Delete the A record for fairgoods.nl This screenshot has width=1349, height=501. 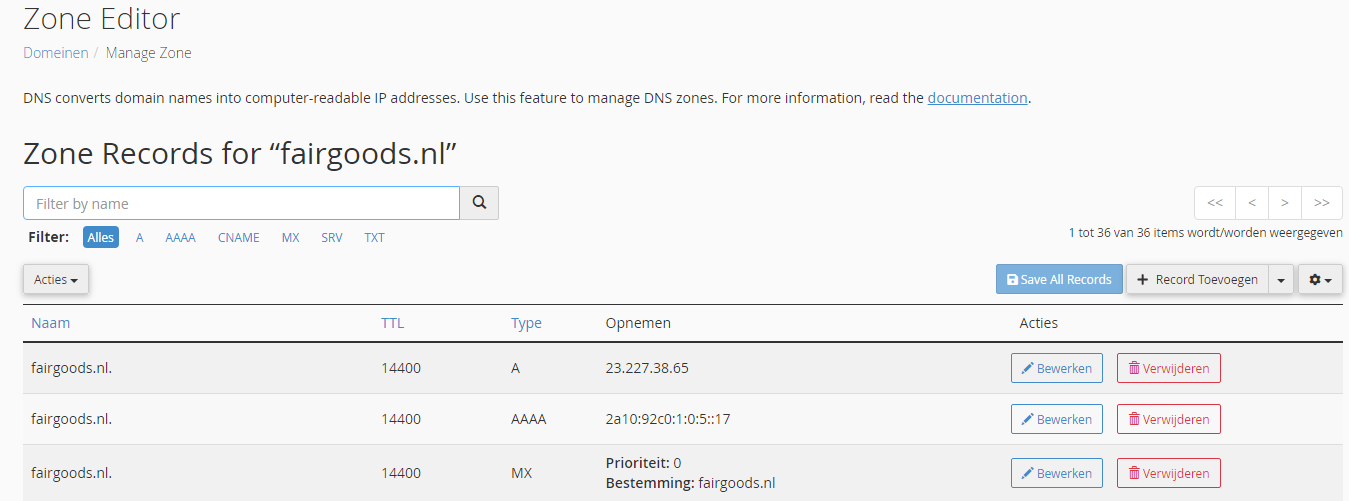(1168, 368)
